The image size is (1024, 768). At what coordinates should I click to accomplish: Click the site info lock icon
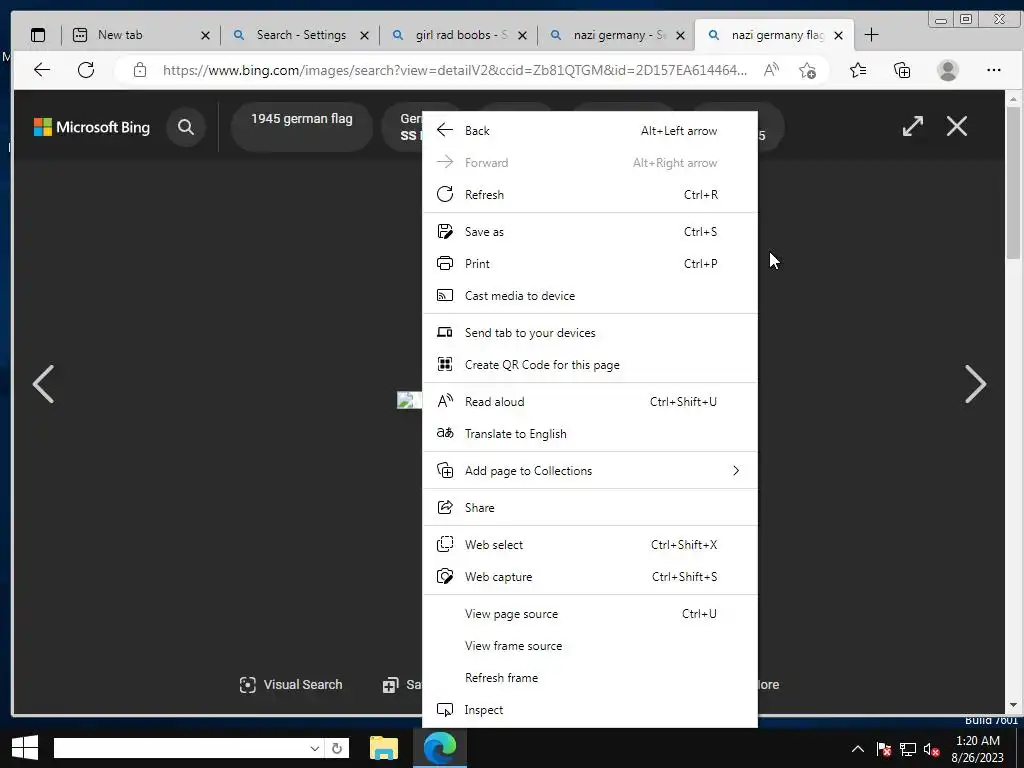[x=140, y=70]
